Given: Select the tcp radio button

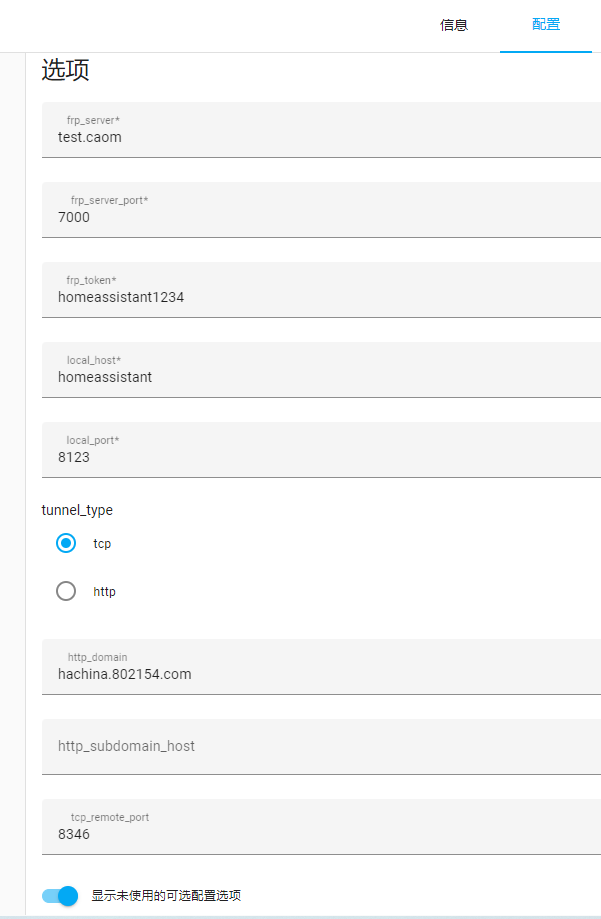Looking at the screenshot, I should [66, 543].
